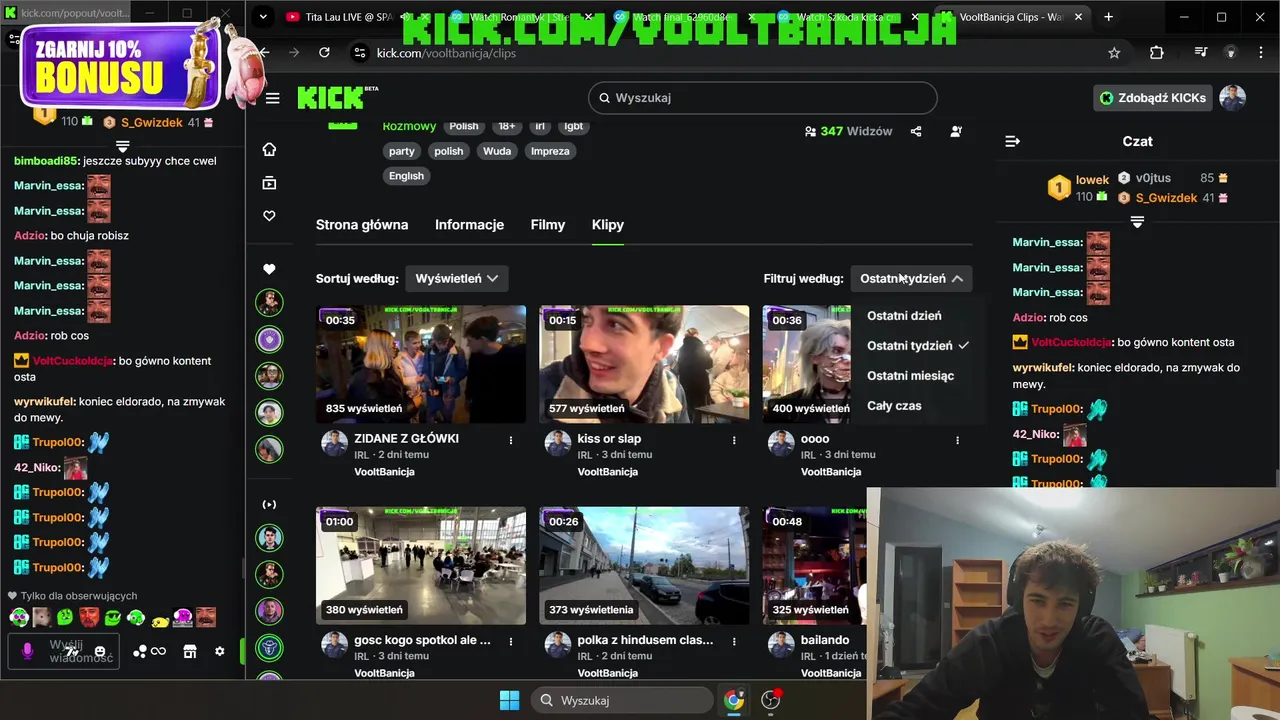This screenshot has width=1280, height=720.
Task: Open Browse icon in Kick sidebar
Action: coord(269,183)
